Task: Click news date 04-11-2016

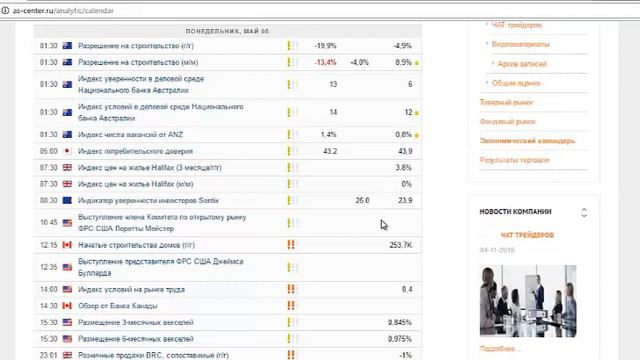Action: [x=497, y=250]
